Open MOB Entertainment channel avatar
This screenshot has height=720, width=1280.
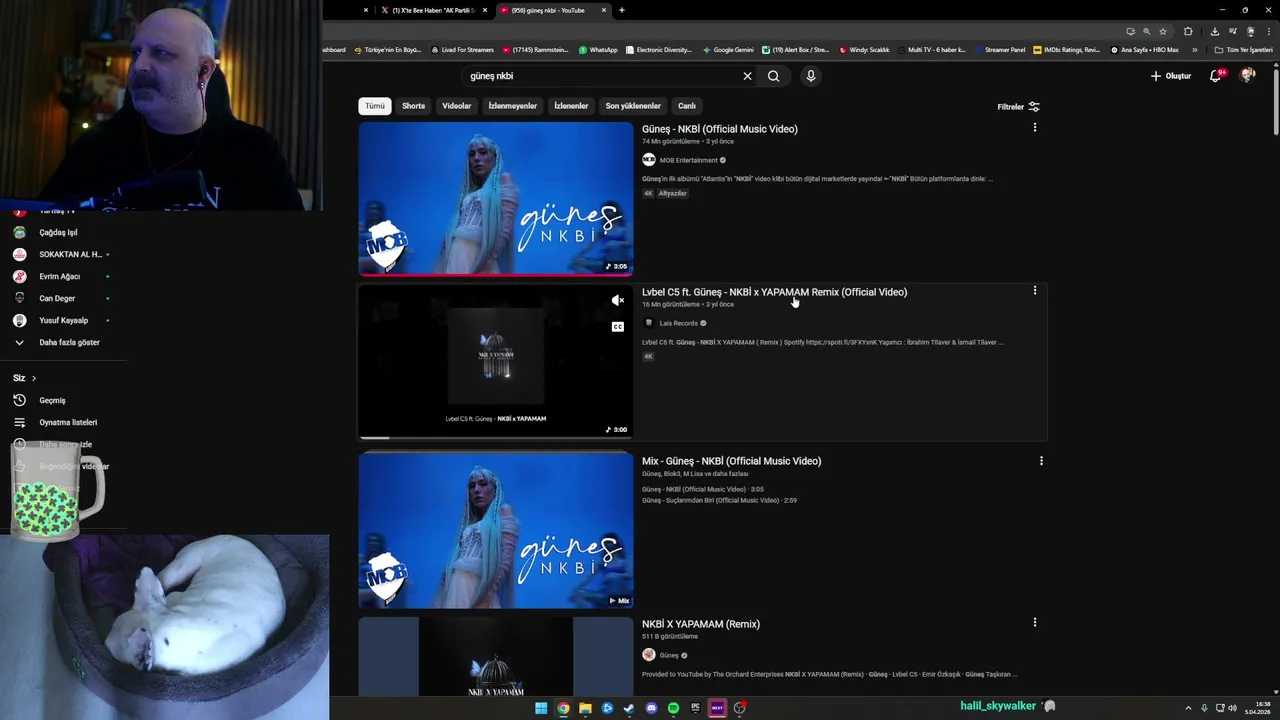click(x=649, y=160)
